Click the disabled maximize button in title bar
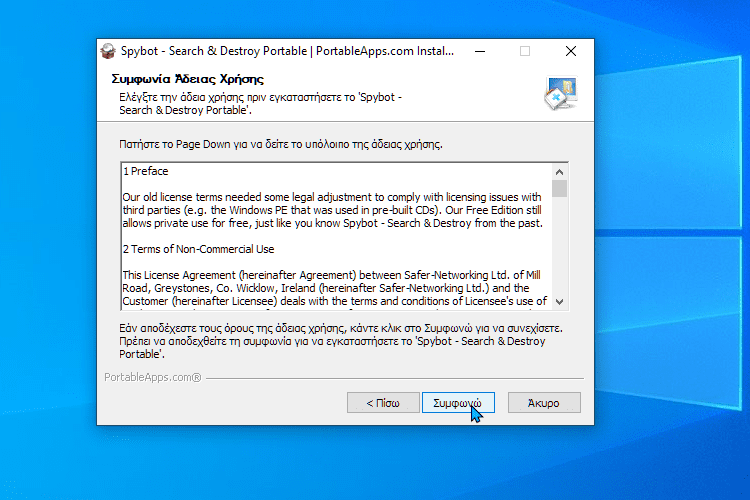This screenshot has width=750, height=500. 525,51
